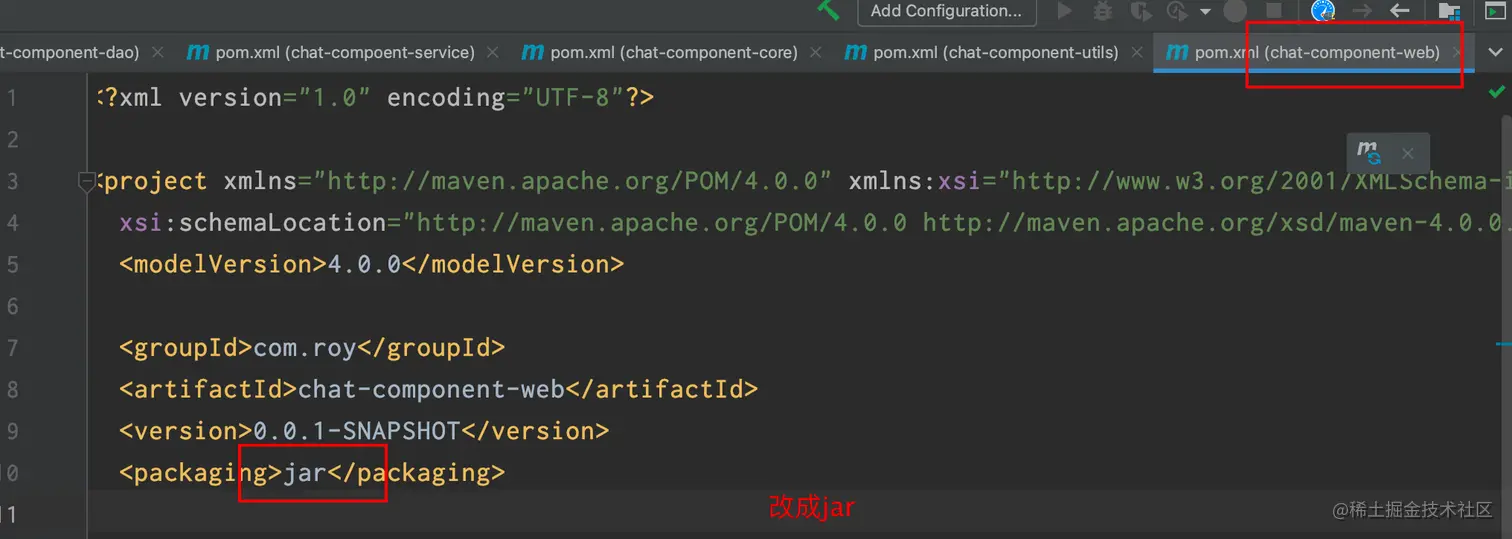The width and height of the screenshot is (1512, 539).
Task: Click the encoding="UTF-8" attribute text
Action: [506, 97]
